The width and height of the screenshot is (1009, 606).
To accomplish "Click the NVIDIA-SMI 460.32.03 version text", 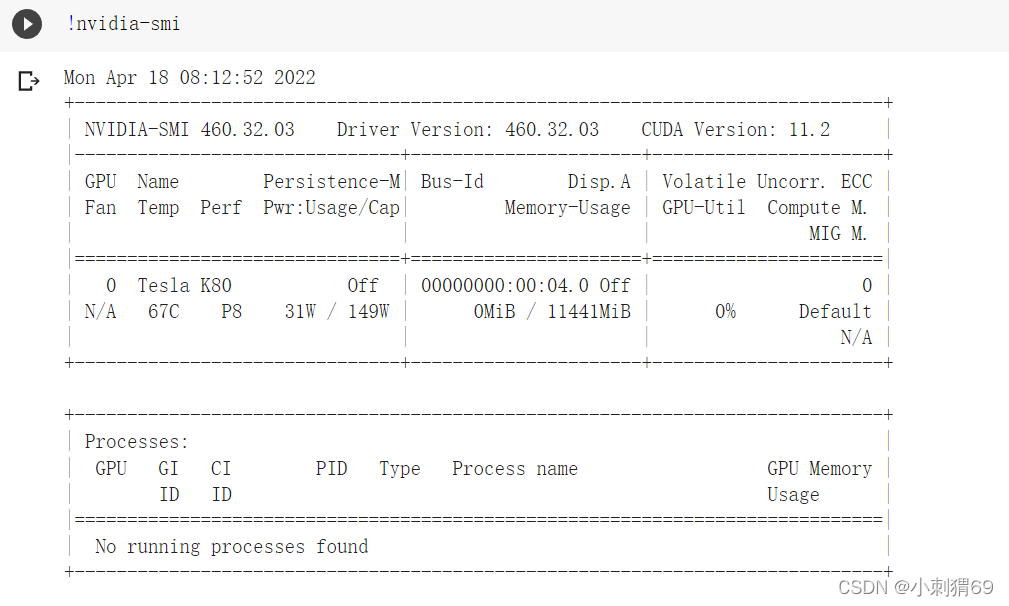I will tap(190, 130).
